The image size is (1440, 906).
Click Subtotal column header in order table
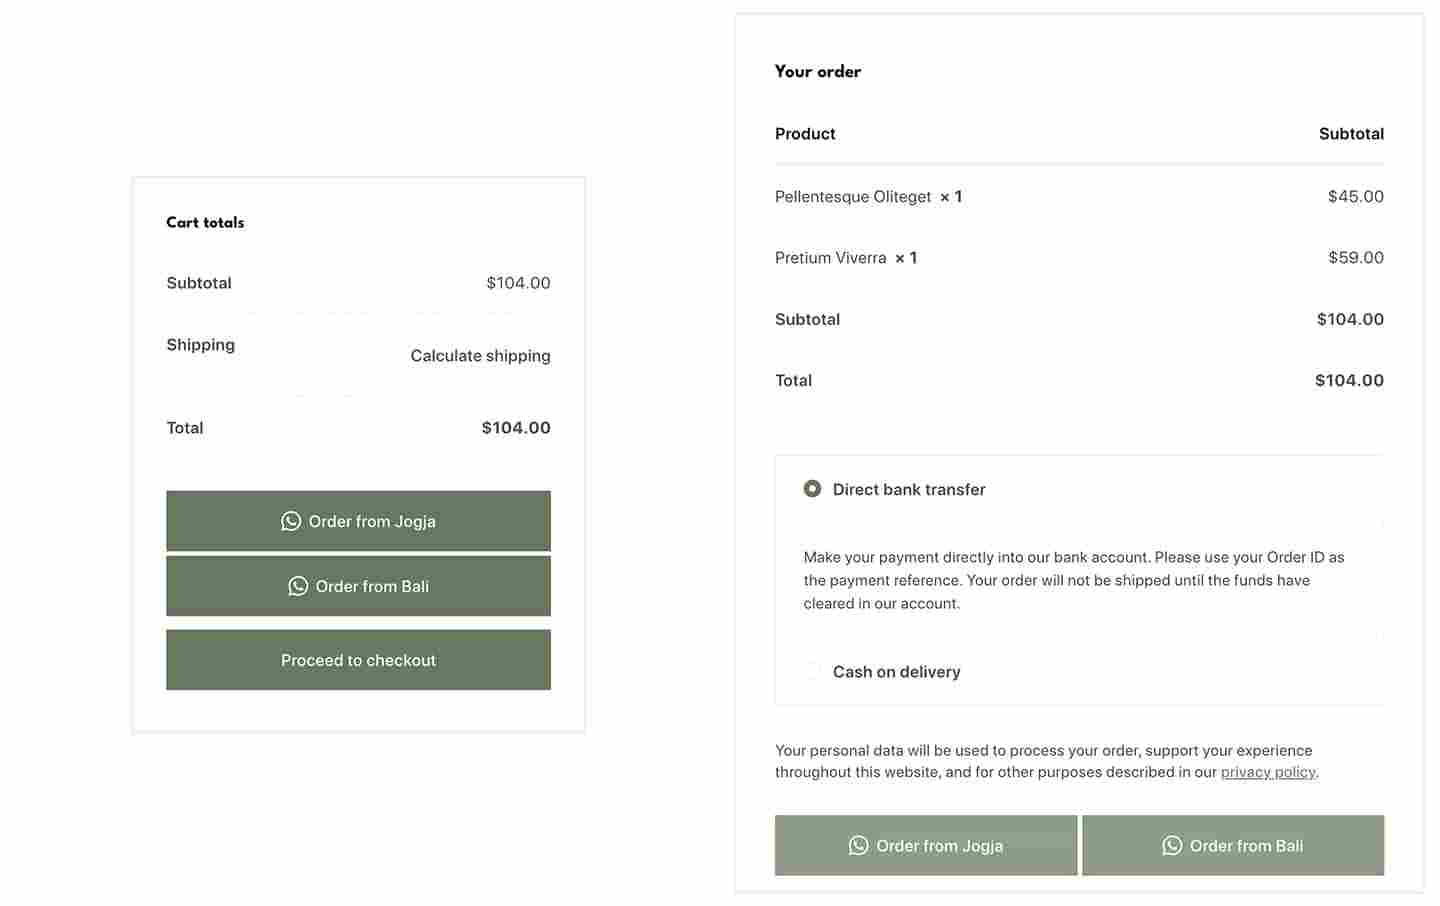[x=1351, y=133]
